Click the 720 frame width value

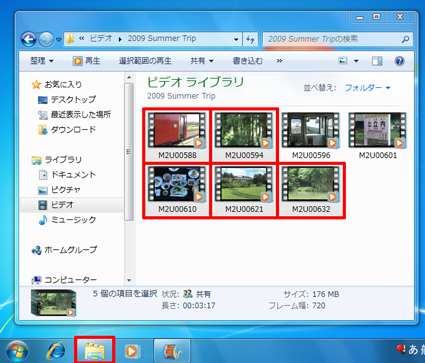pyautogui.click(x=318, y=305)
